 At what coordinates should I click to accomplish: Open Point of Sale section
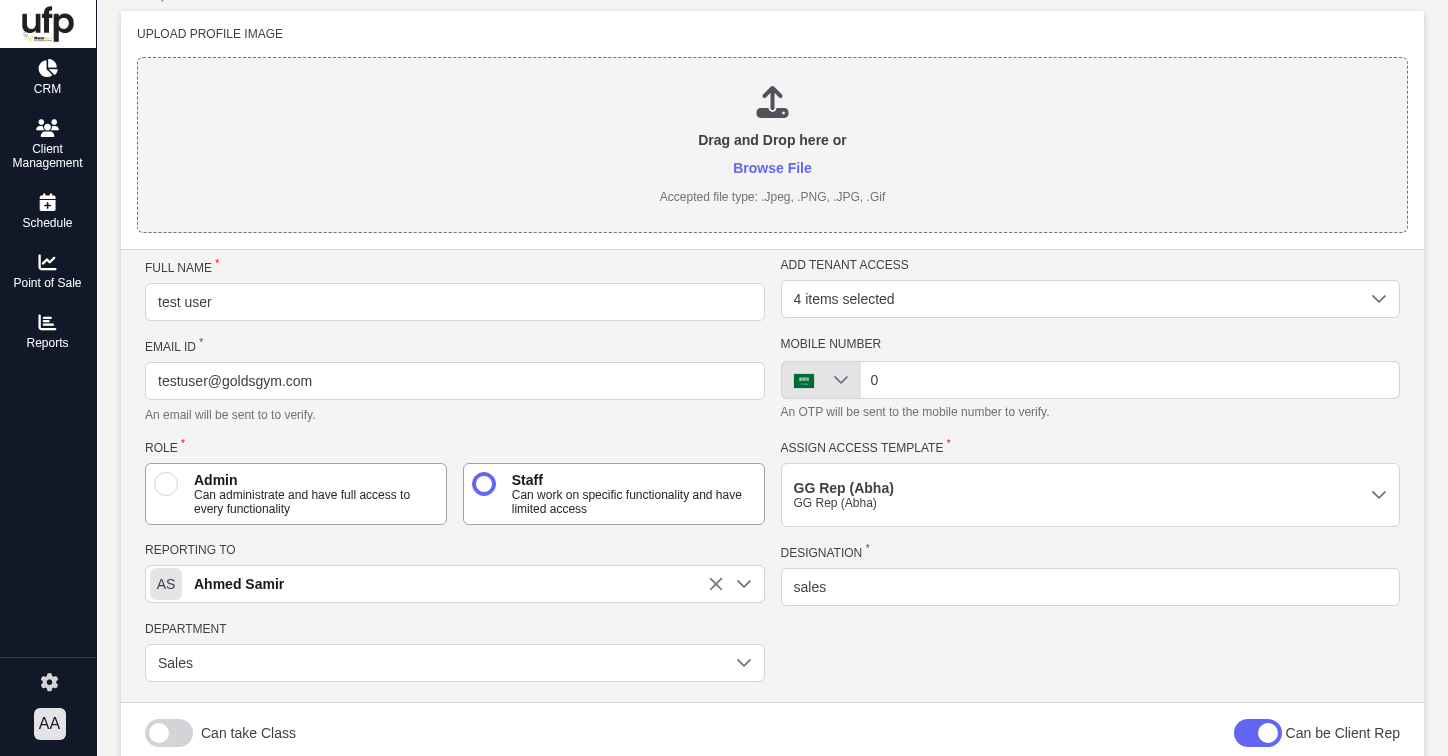coord(47,262)
